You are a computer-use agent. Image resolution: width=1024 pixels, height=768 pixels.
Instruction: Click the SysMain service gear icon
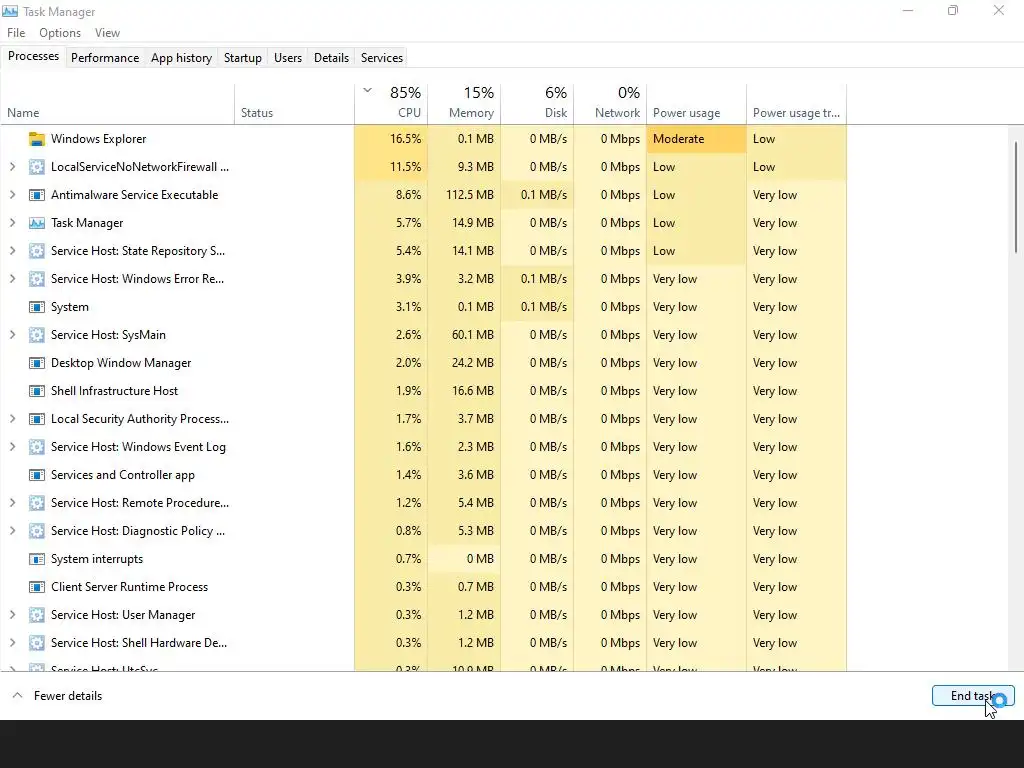(37, 335)
